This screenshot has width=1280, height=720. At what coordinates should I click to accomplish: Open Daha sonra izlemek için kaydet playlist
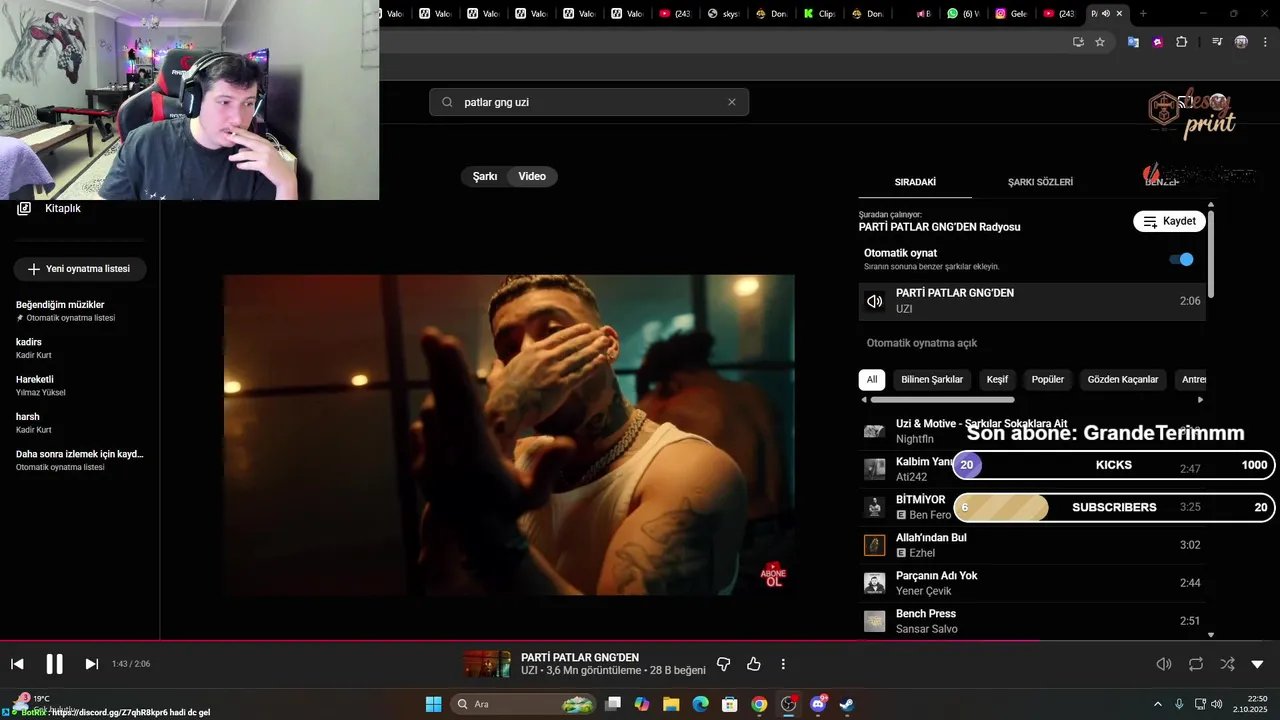80,460
